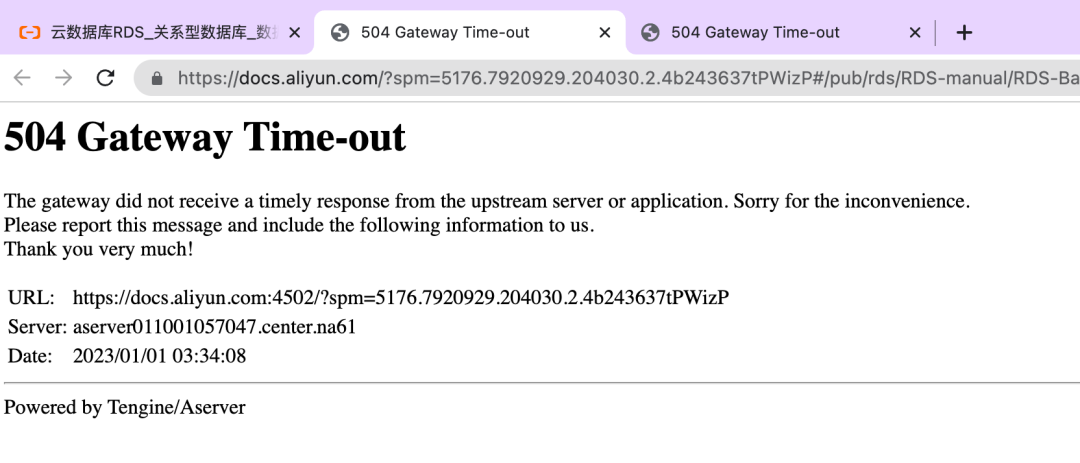Close the 云数据库RDS tab
Image resolution: width=1080 pixels, height=463 pixels.
294,32
